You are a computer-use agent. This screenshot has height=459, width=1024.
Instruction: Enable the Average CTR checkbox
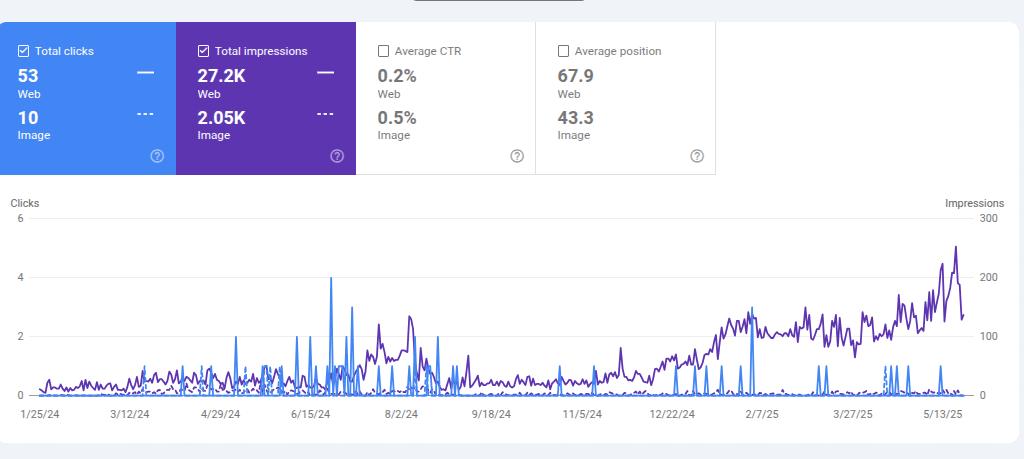[x=384, y=51]
